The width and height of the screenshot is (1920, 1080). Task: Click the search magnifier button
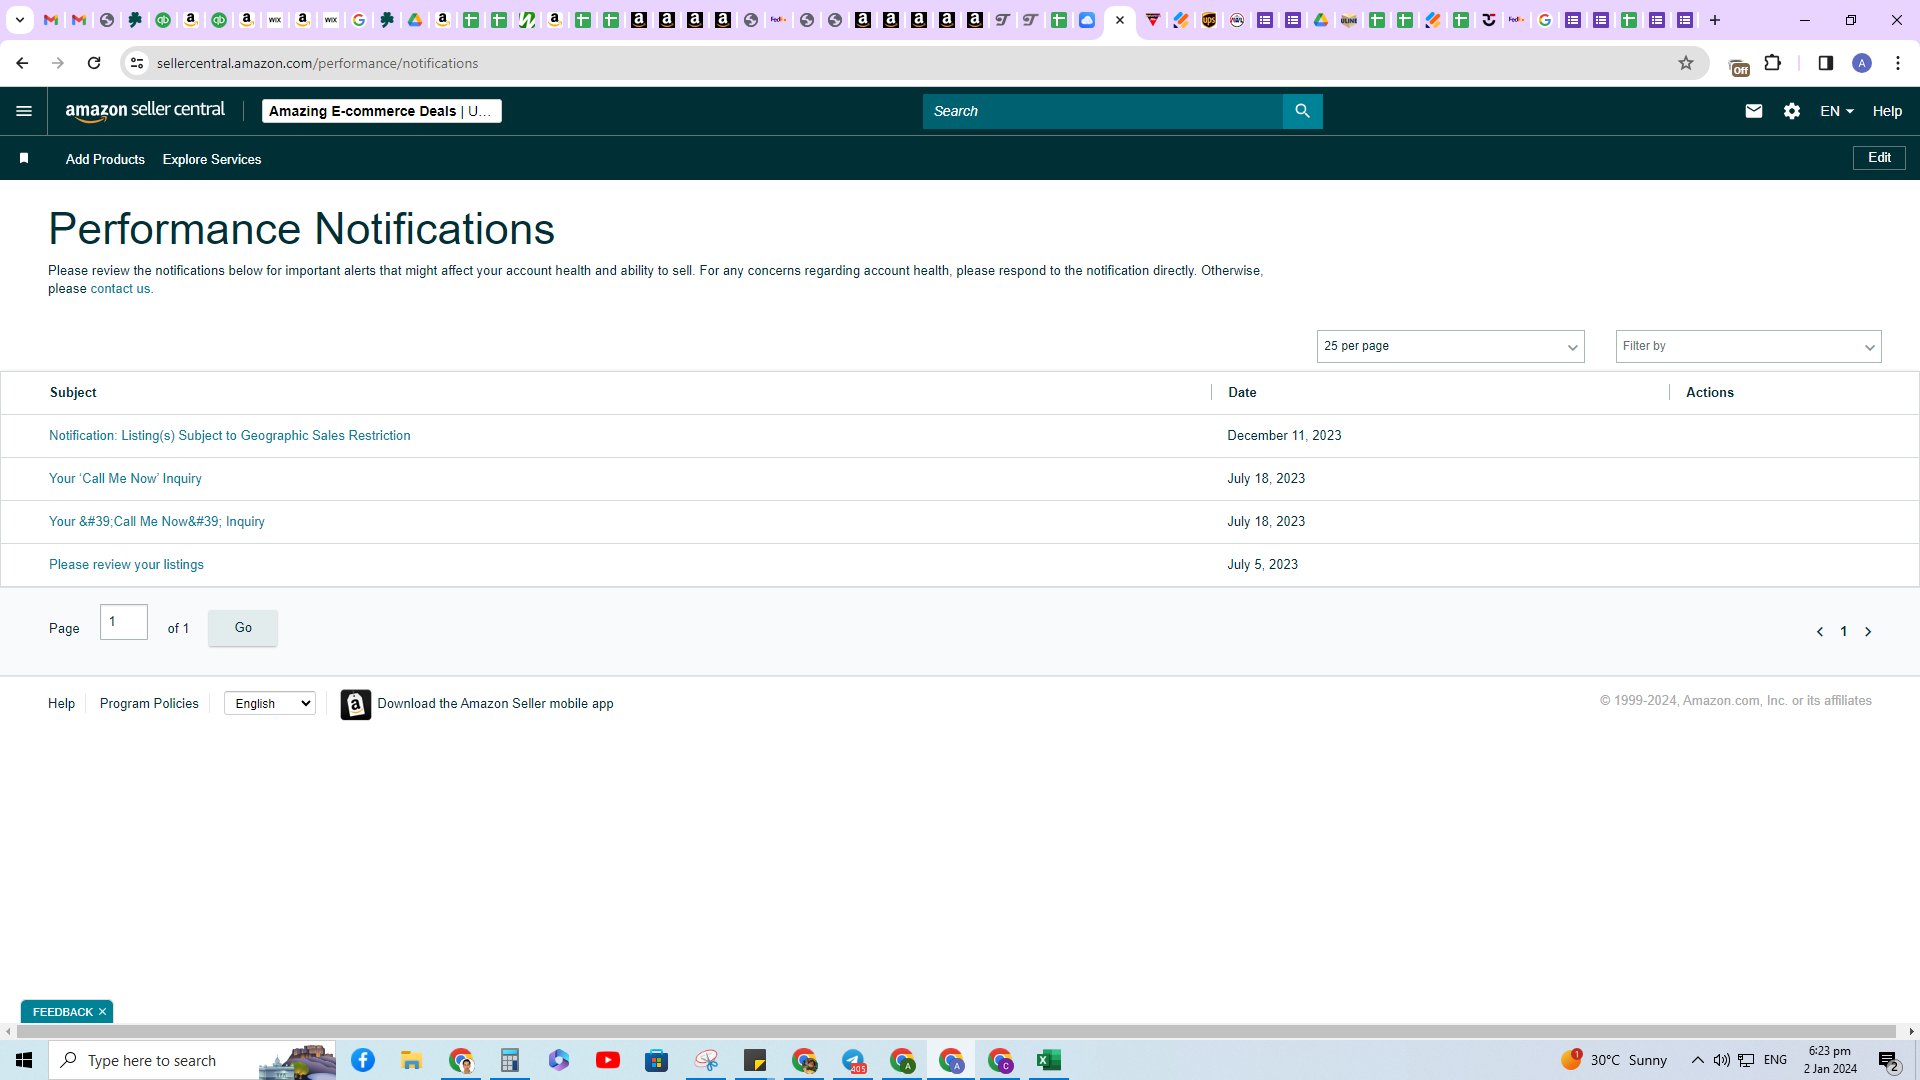(1302, 111)
